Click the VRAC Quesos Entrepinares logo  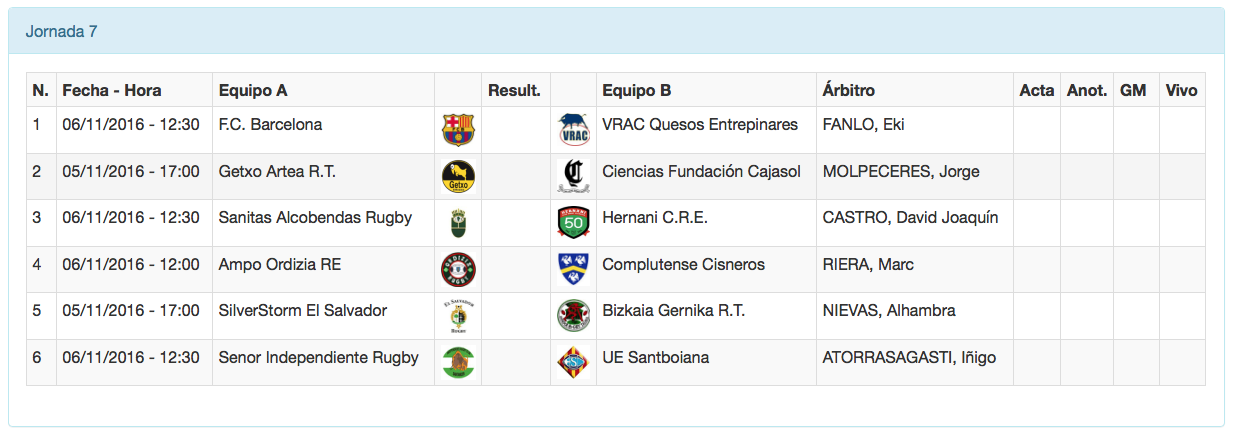click(x=574, y=130)
